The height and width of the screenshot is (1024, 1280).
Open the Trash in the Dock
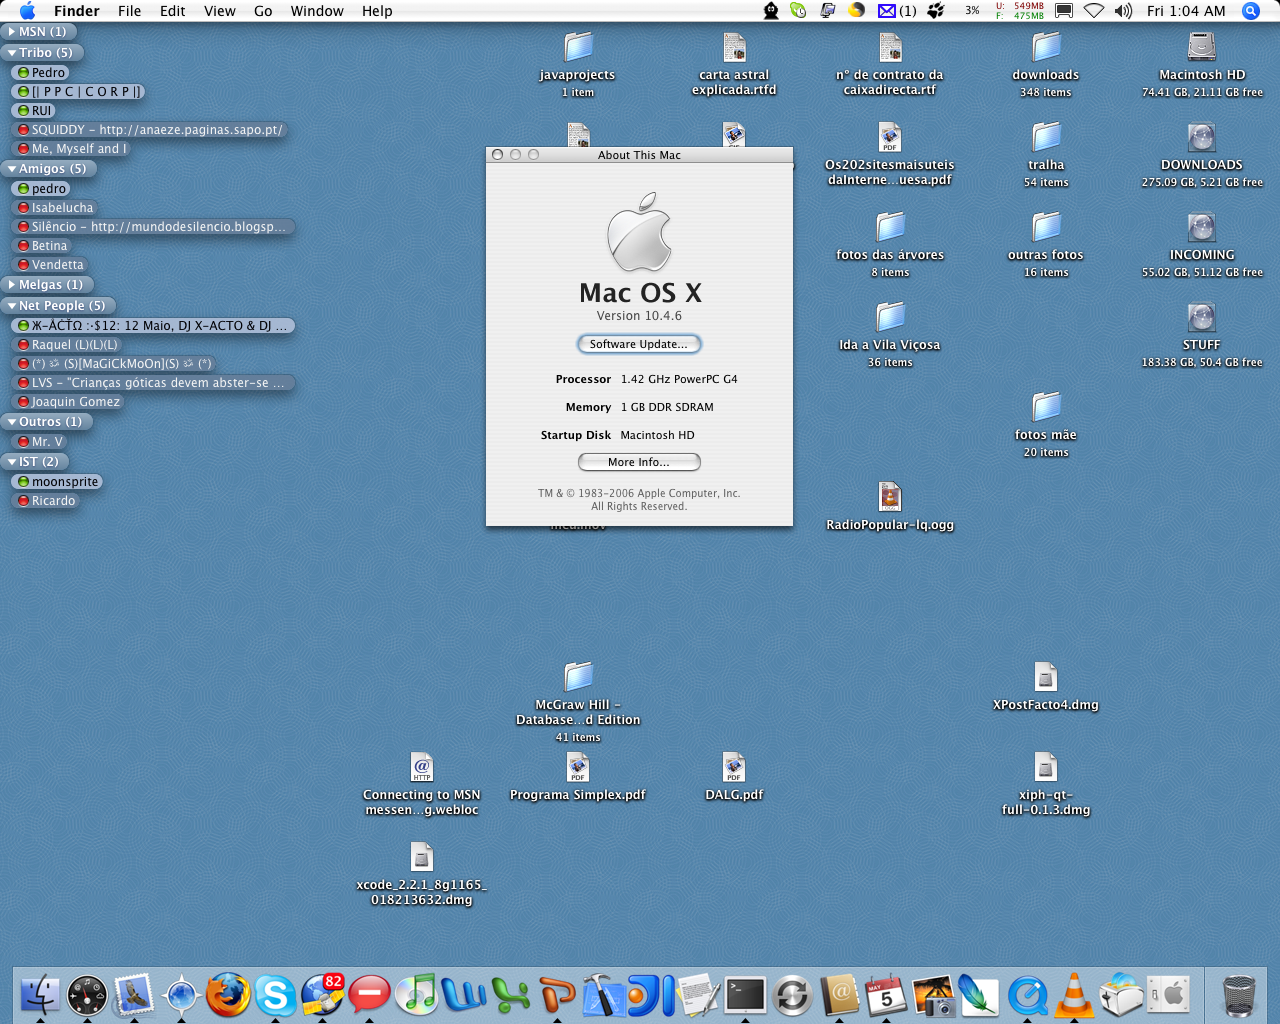(x=1239, y=995)
